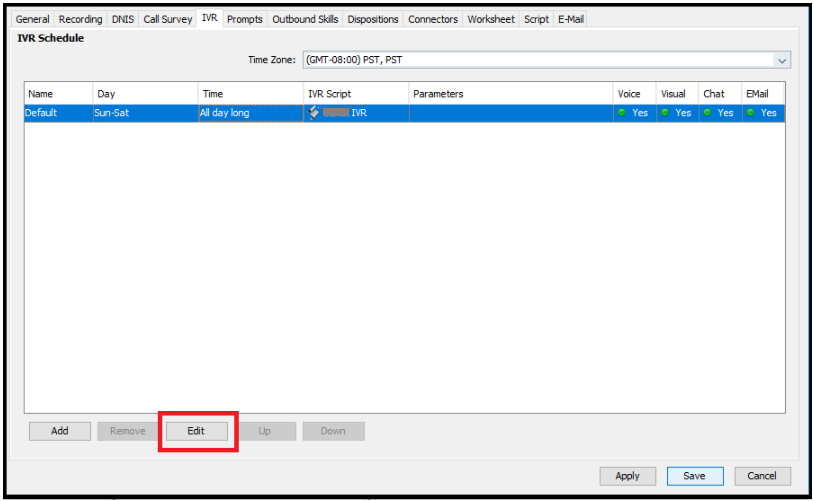Click the Time column header
813x501 pixels.
250,94
